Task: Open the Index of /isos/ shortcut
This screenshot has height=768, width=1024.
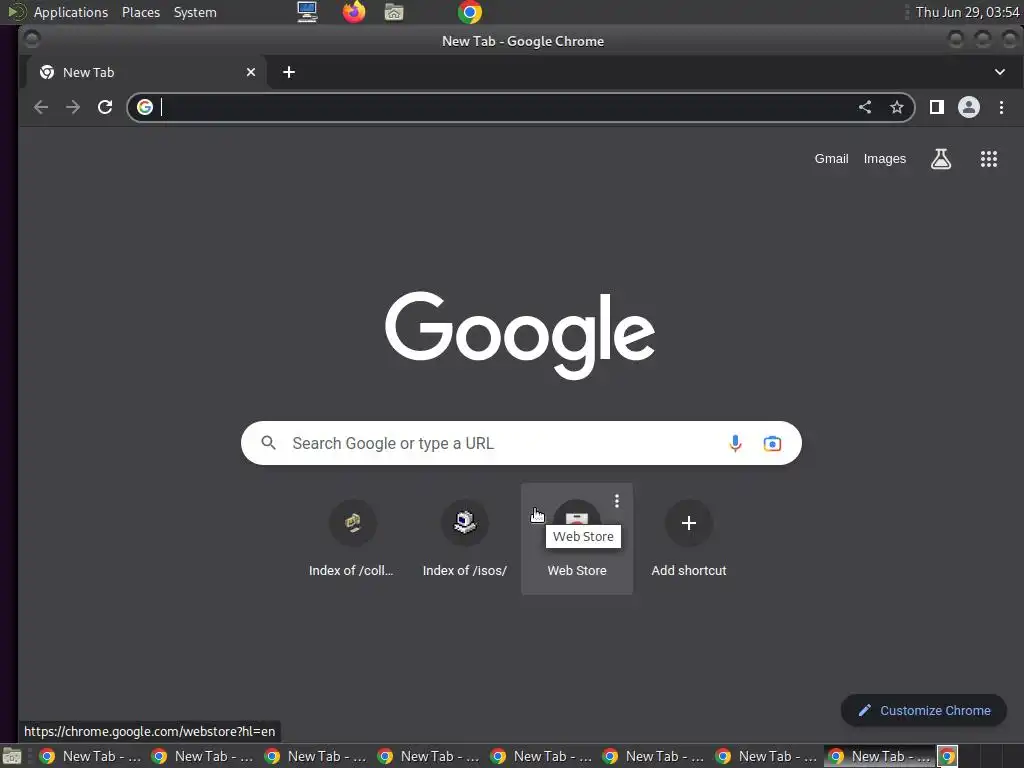Action: coord(464,539)
